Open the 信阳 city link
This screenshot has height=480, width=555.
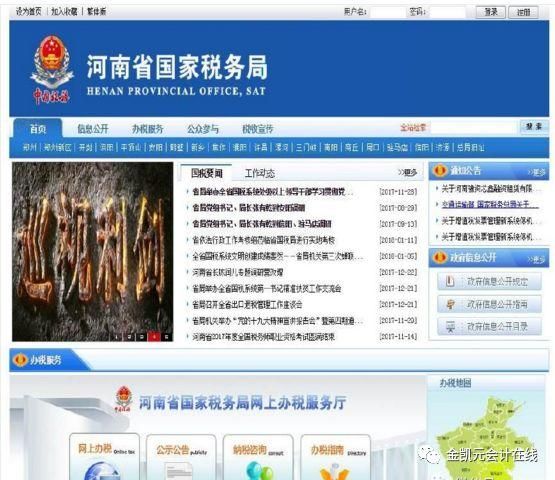421,147
